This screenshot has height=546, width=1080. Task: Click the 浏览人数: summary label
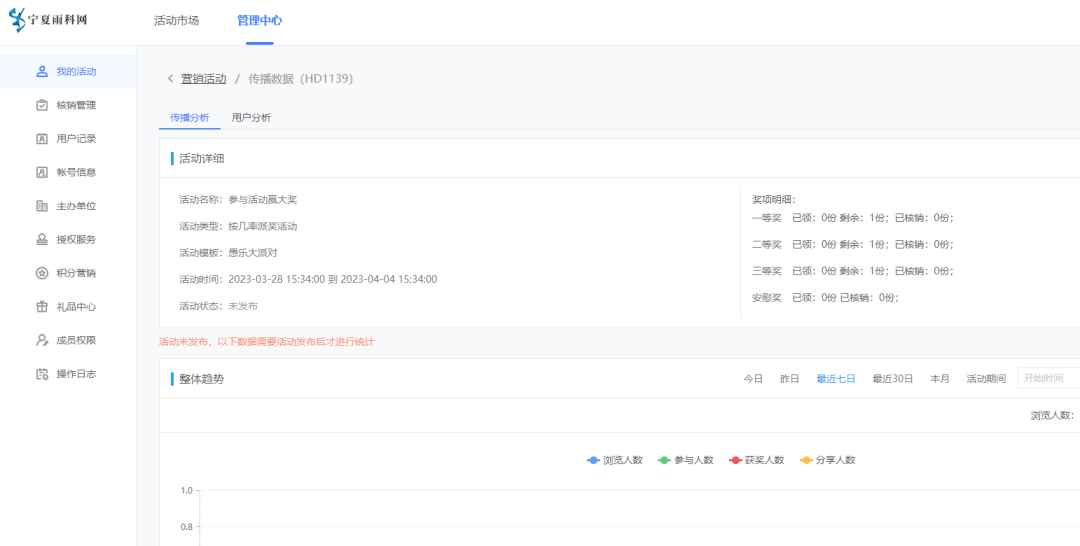tap(1052, 415)
